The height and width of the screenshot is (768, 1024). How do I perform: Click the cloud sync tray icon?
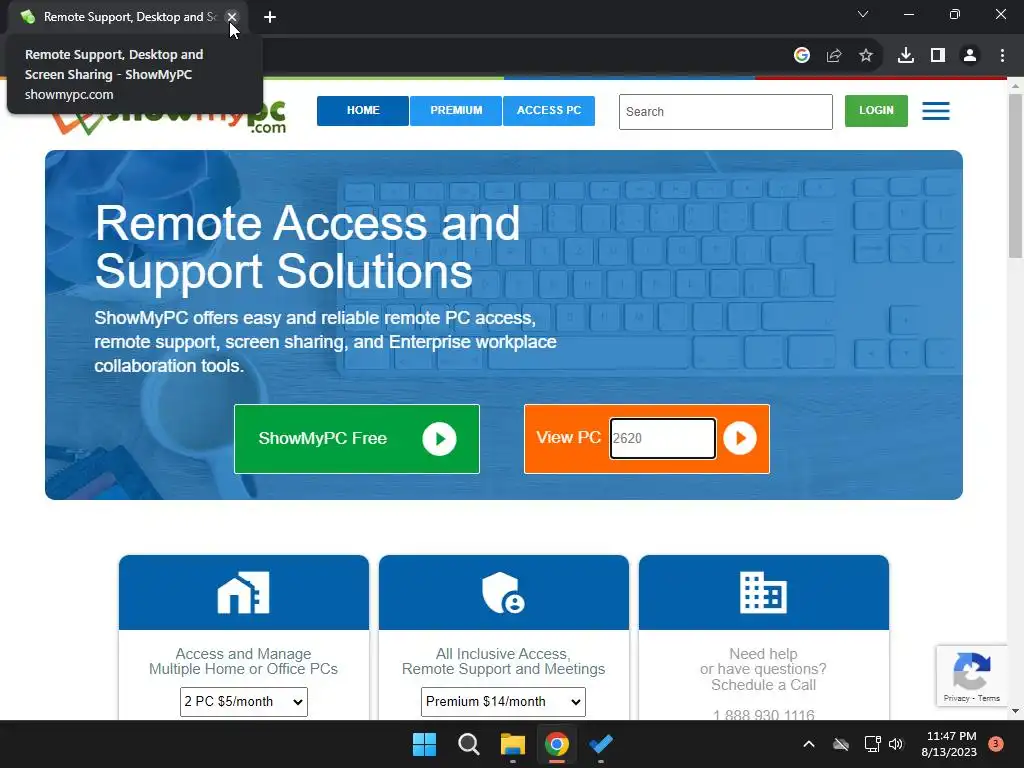[x=841, y=744]
